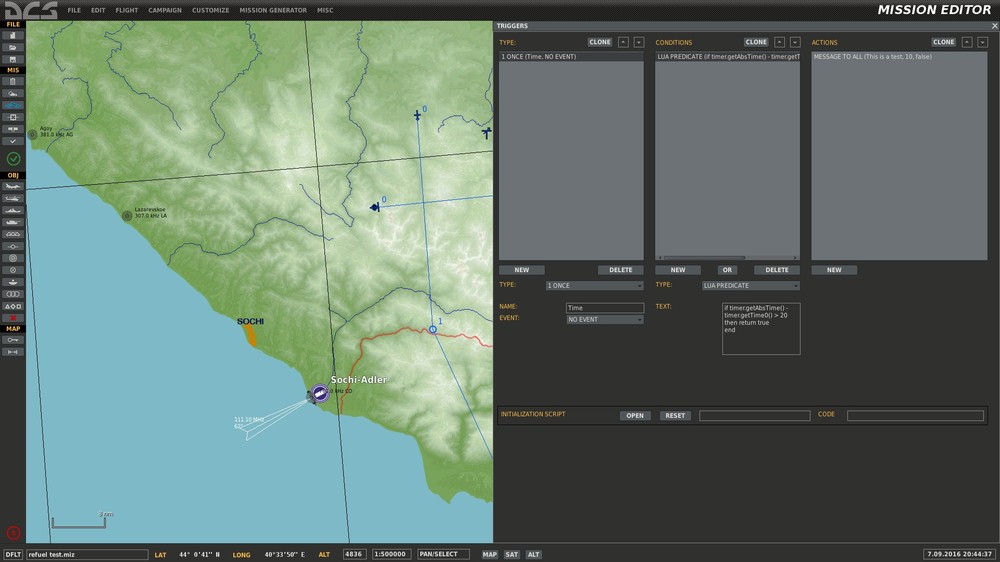
Task: Click the open mission folder icon
Action: click(x=13, y=47)
